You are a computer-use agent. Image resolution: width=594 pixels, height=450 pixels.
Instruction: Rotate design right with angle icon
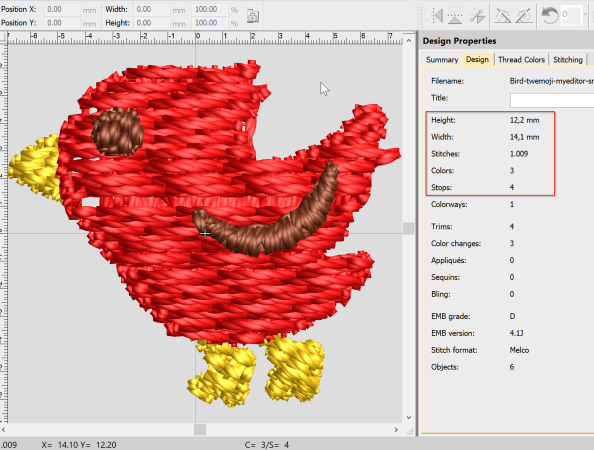pos(524,16)
